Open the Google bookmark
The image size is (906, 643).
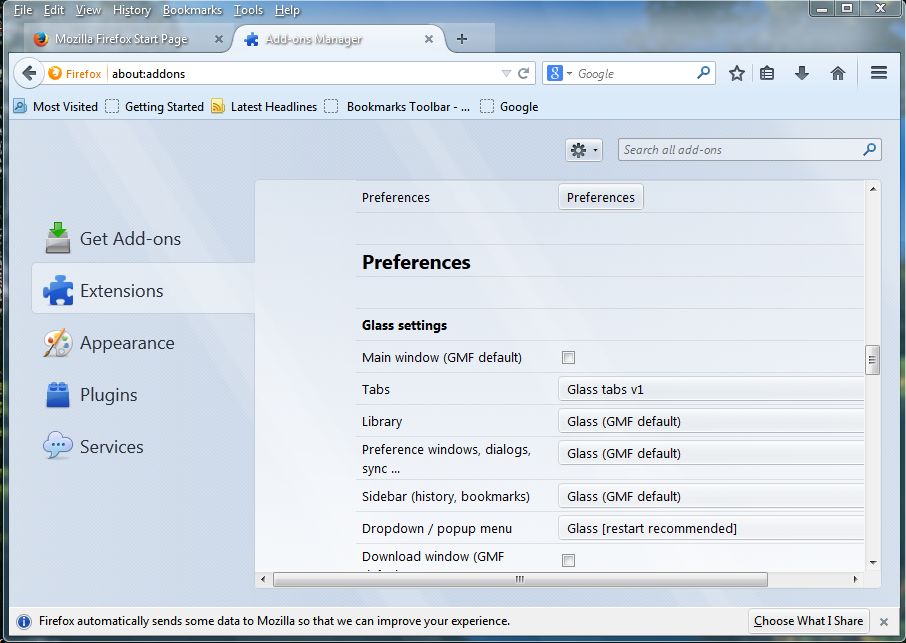tap(510, 107)
